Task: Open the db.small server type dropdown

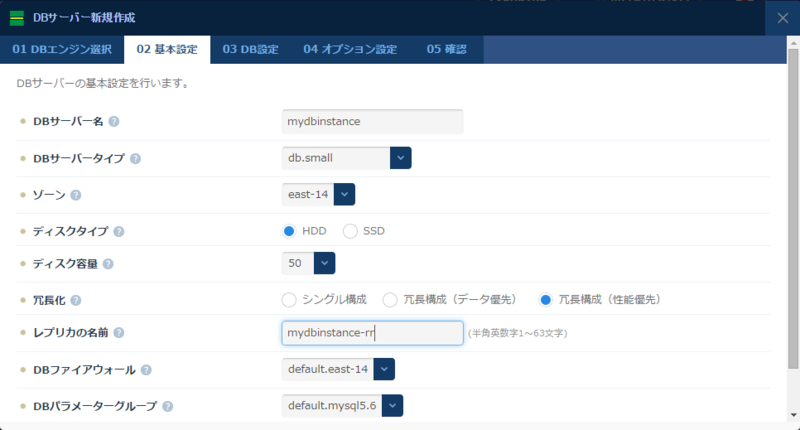Action: point(346,158)
